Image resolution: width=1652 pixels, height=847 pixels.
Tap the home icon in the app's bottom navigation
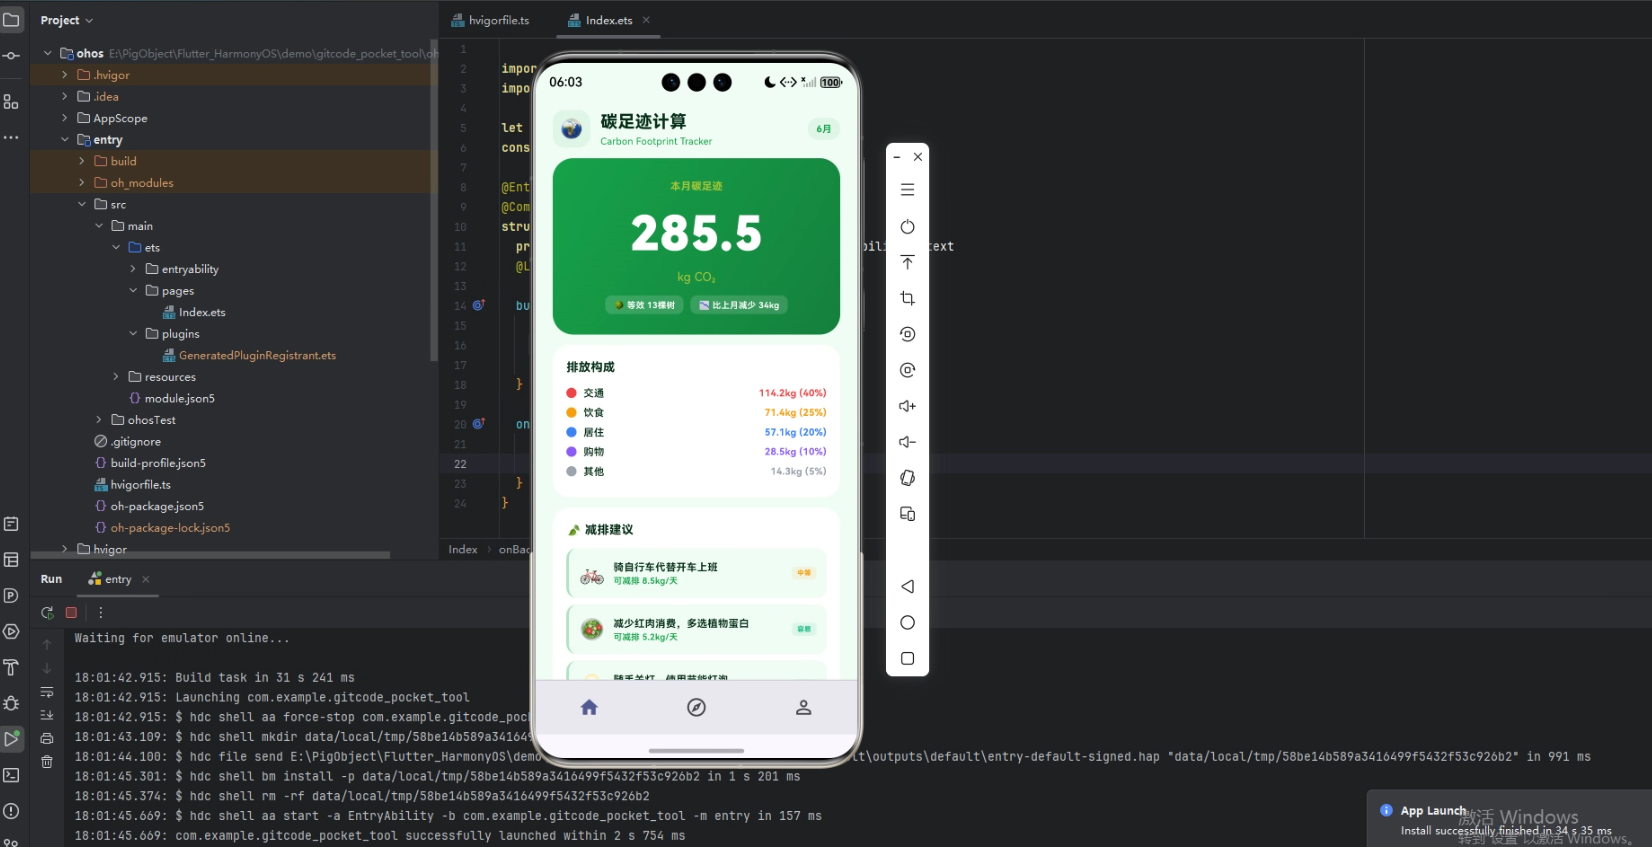click(589, 708)
